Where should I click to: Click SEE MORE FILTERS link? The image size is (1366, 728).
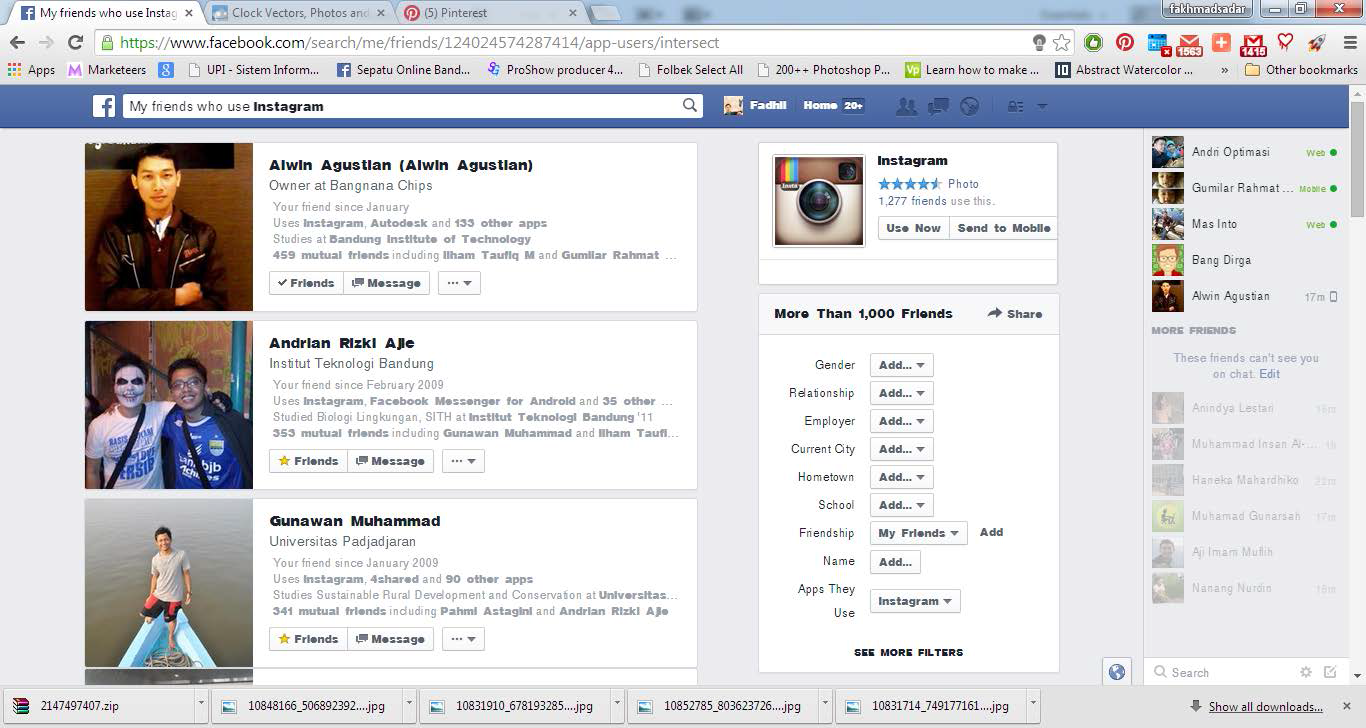coord(908,652)
